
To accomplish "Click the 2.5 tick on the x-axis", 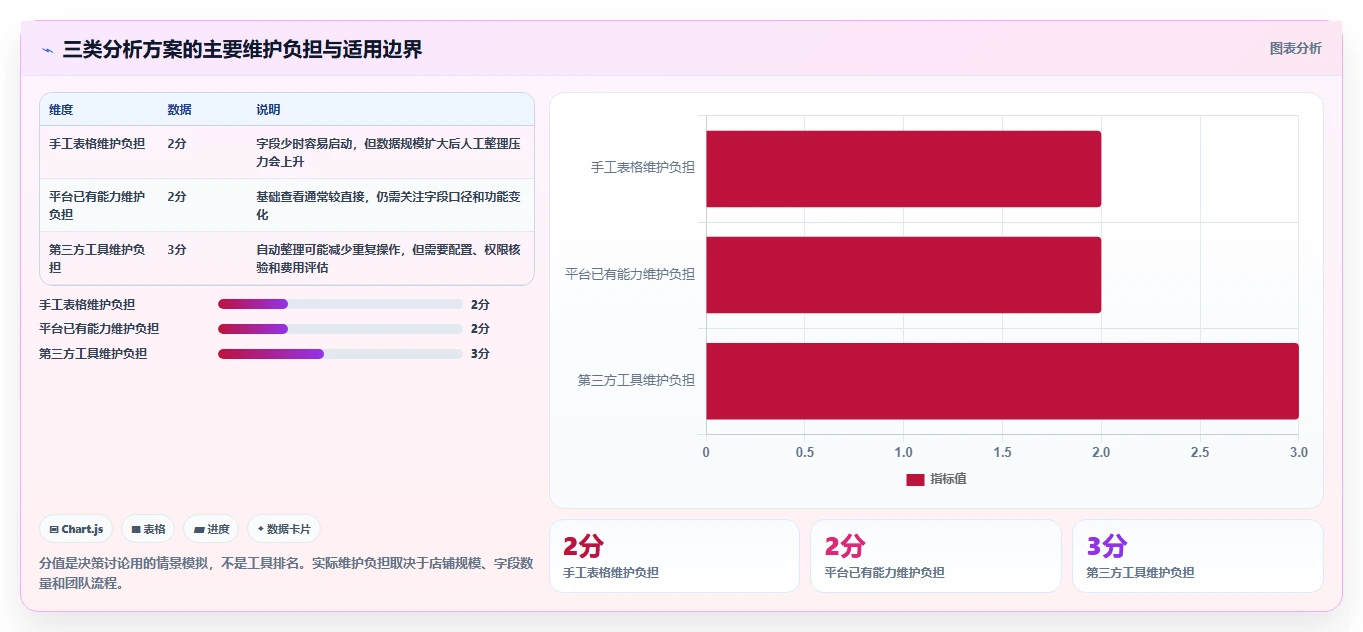I will (x=1200, y=452).
